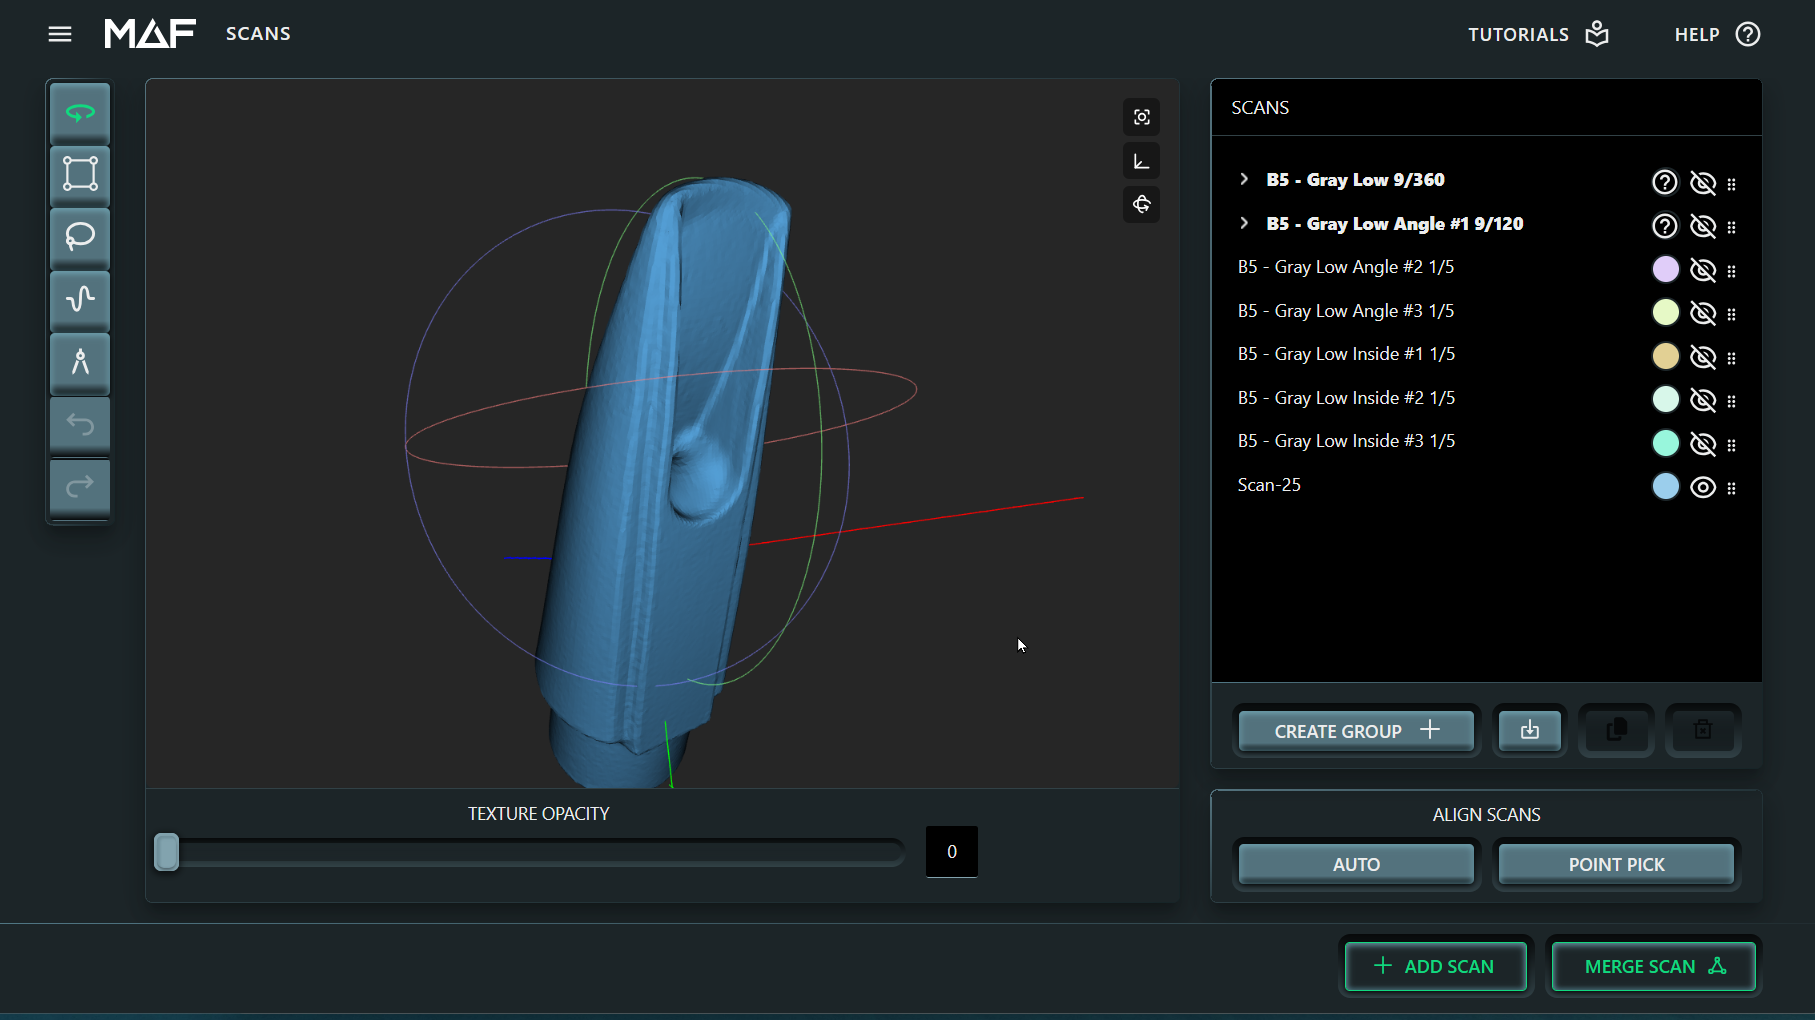Open the Tutorials menu item
The image size is (1815, 1020).
[1537, 34]
